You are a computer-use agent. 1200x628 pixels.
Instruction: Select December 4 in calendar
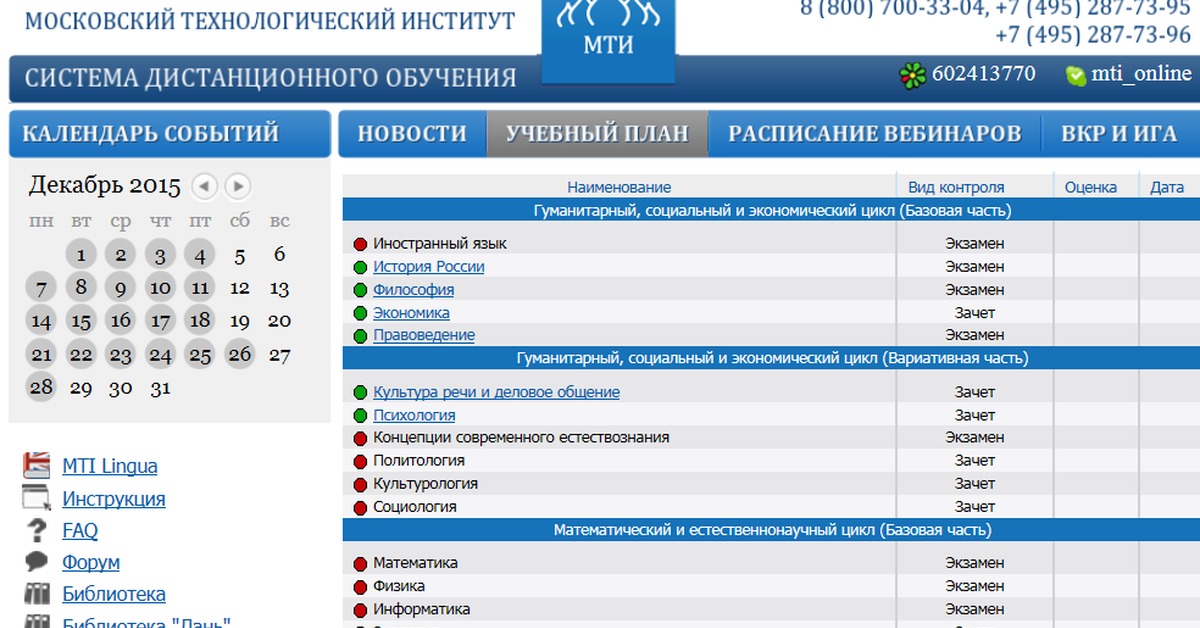tap(200, 254)
